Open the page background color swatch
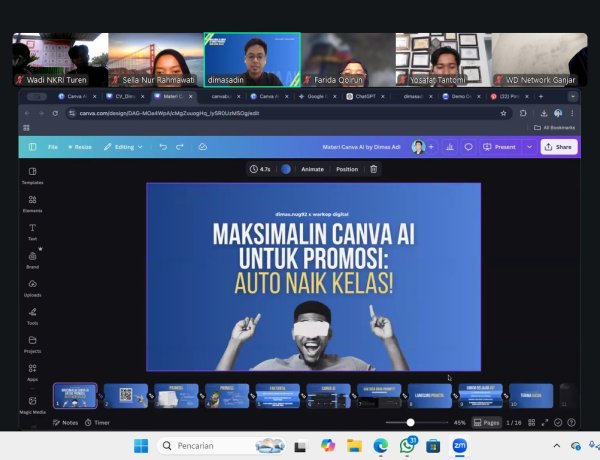Screen dimensions: 600x460 click(286, 169)
